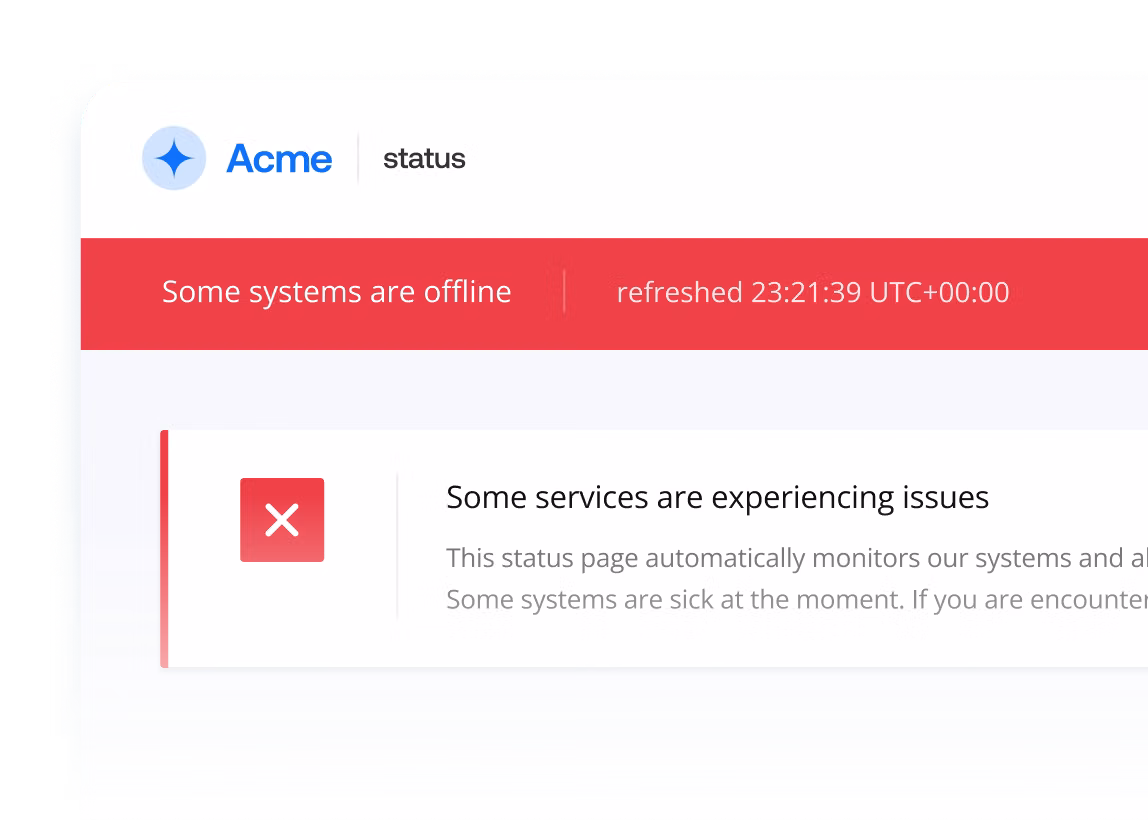
Task: Click the divider beside the red X icon
Action: (x=397, y=546)
